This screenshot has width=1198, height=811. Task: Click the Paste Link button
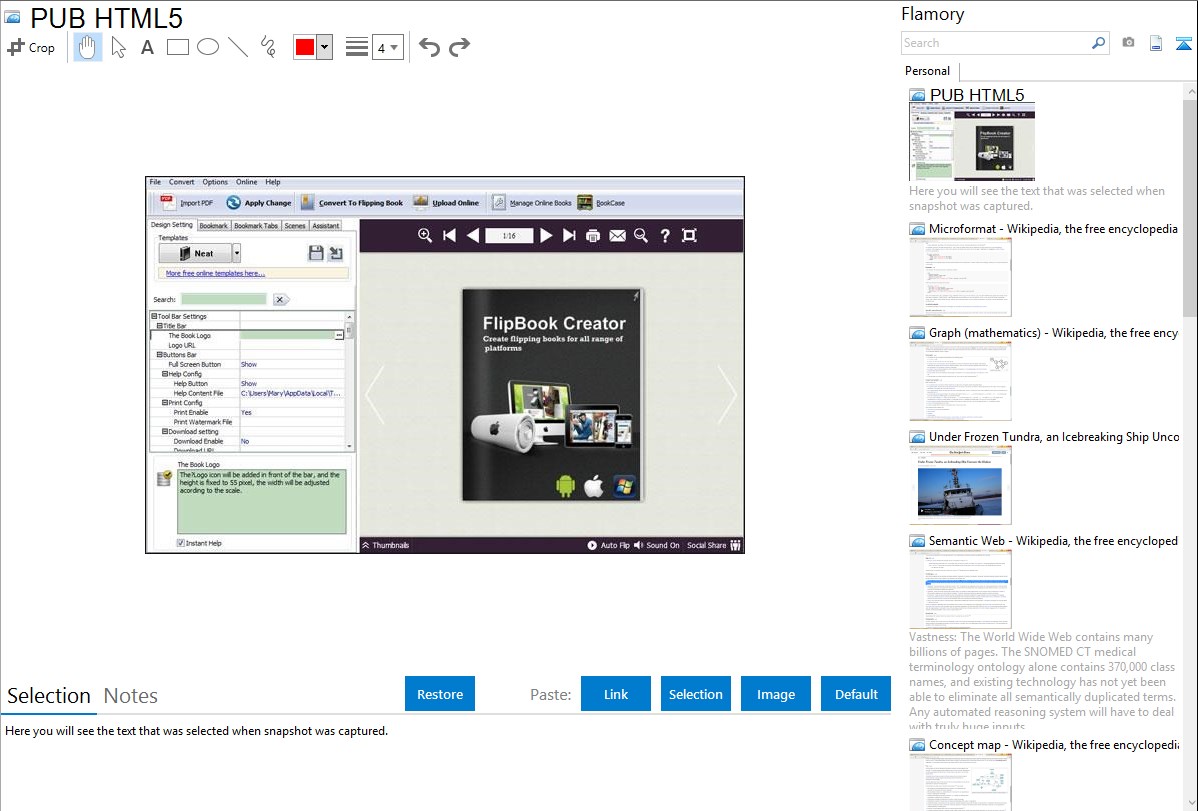[x=616, y=694]
